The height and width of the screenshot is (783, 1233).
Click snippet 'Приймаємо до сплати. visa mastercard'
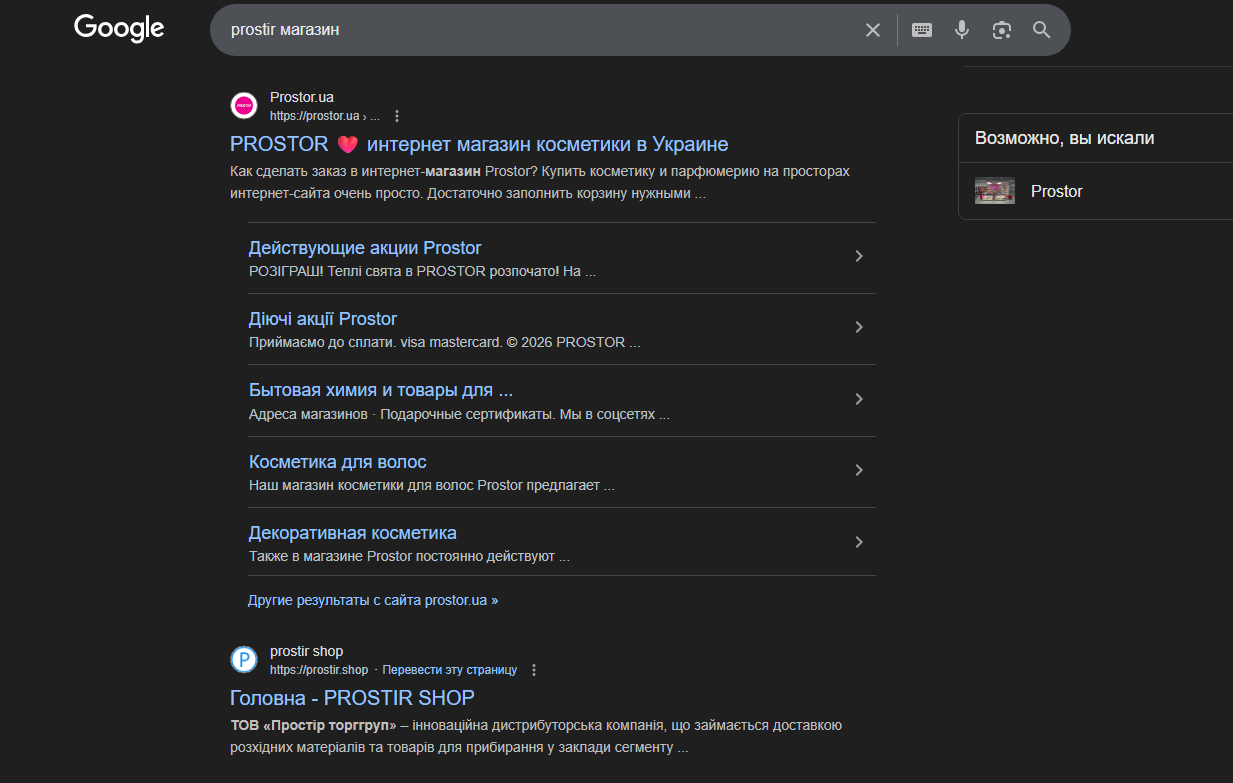click(x=445, y=342)
